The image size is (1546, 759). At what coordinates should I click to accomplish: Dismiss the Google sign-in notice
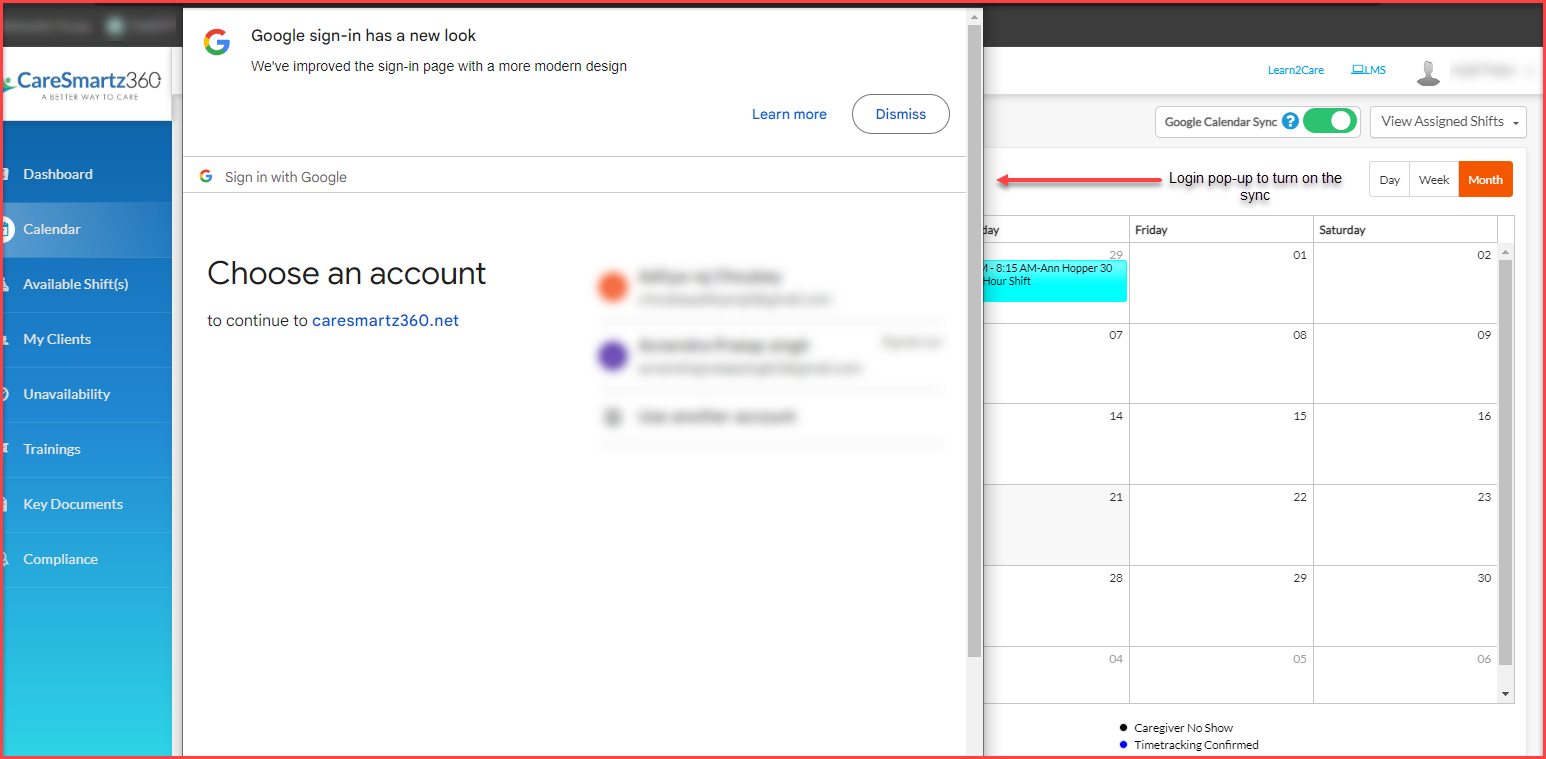pyautogui.click(x=900, y=114)
